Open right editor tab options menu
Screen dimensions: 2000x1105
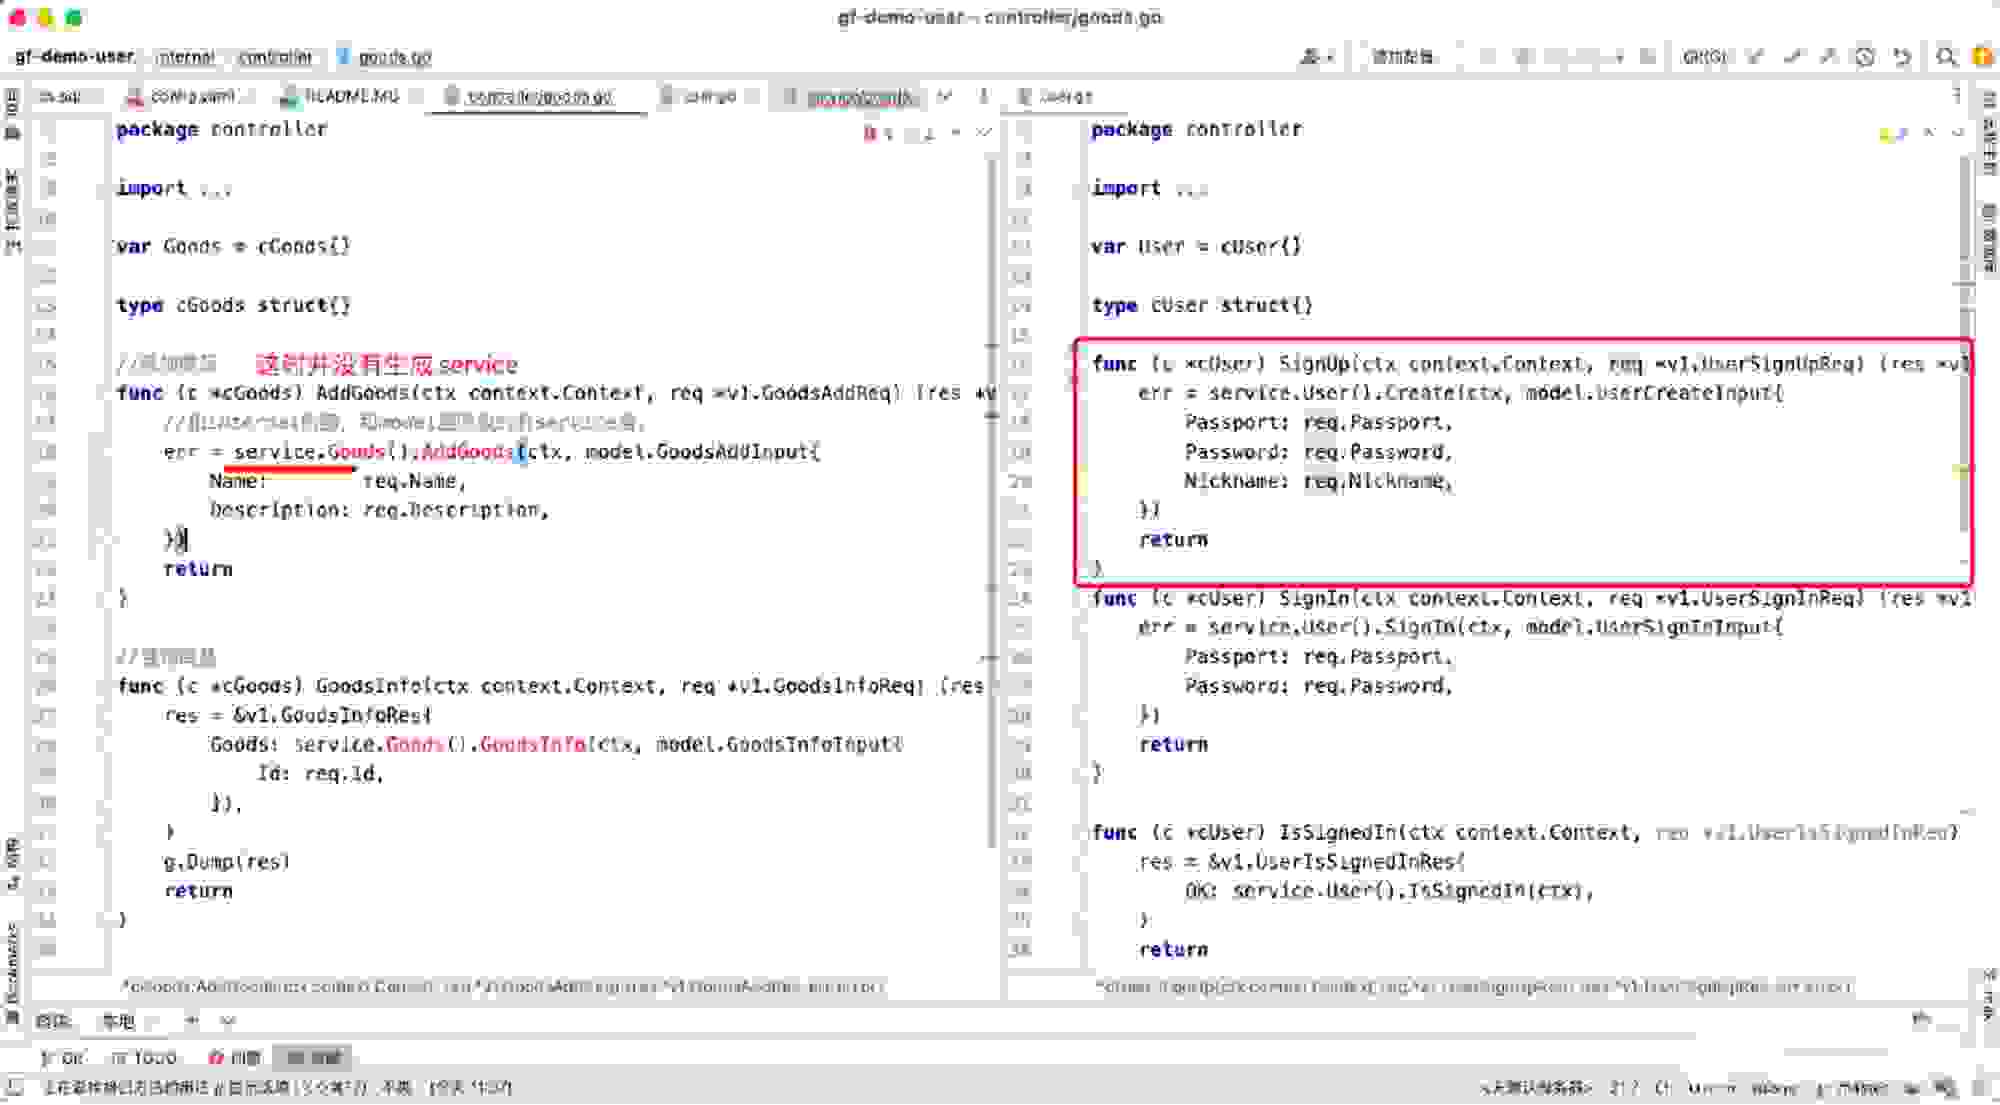point(1957,96)
